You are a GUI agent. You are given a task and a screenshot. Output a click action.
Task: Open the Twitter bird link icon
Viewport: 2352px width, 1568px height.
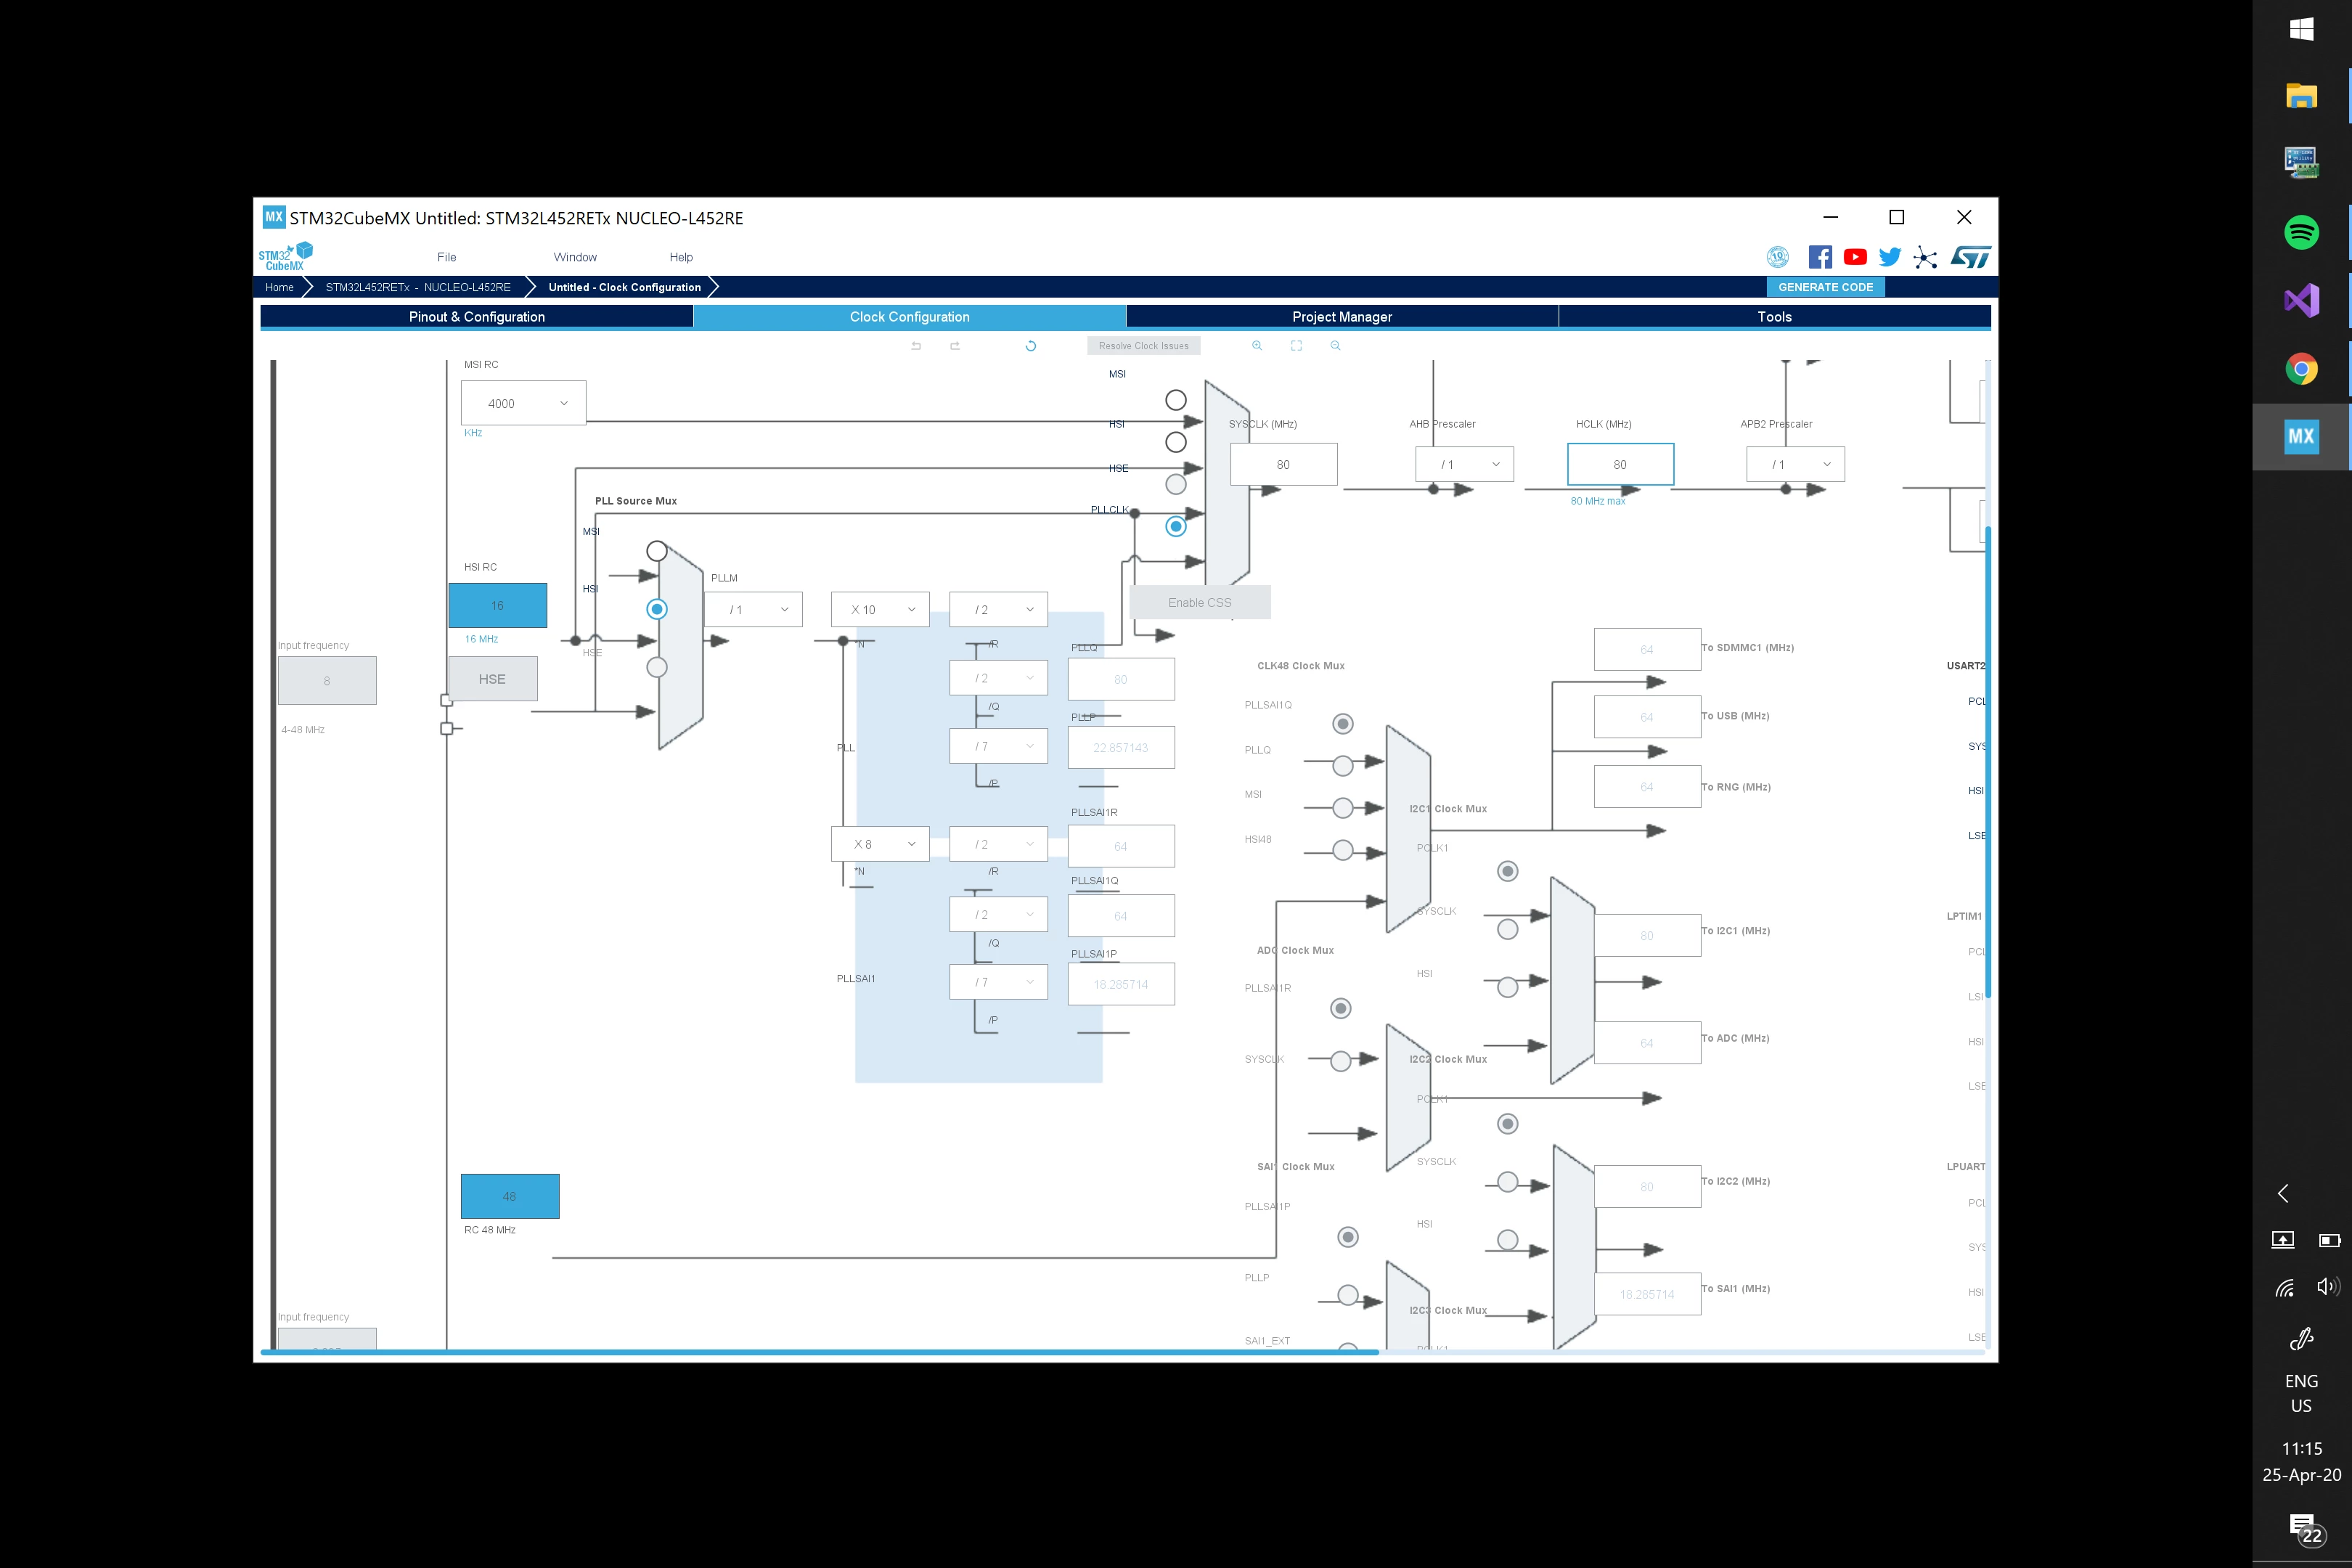coord(1890,257)
